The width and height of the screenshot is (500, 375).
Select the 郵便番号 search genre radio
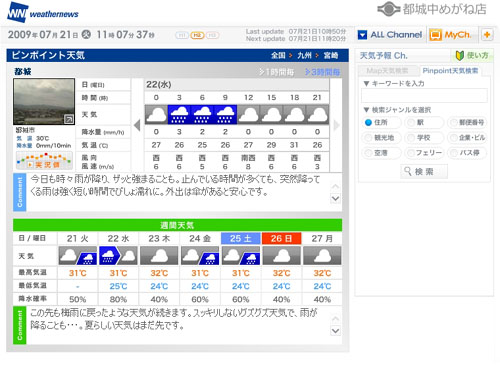[453, 122]
